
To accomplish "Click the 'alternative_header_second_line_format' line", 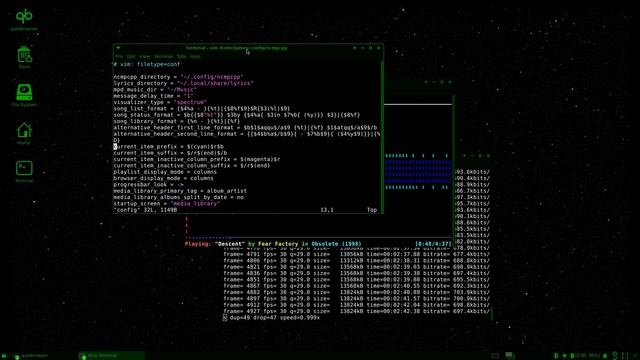I will 247,134.
